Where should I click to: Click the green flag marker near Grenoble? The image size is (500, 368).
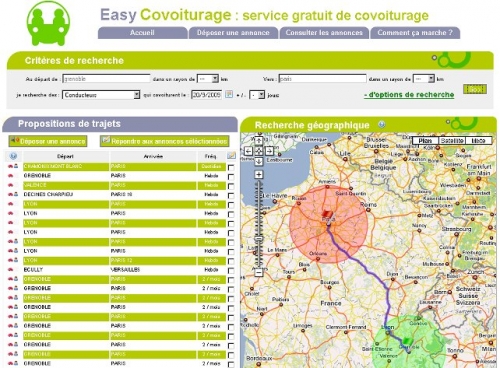coord(407,341)
